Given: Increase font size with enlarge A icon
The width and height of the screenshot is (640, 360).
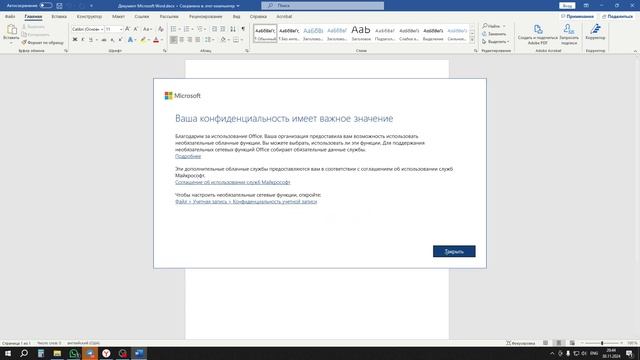Looking at the screenshot, I should (127, 29).
